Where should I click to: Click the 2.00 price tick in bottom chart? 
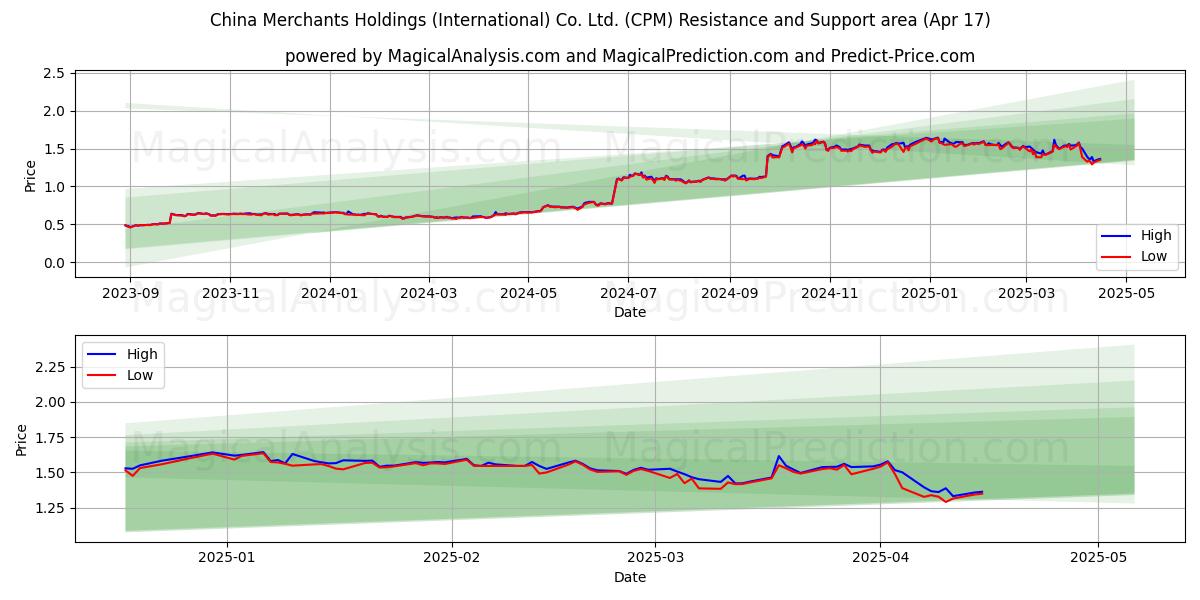point(50,402)
